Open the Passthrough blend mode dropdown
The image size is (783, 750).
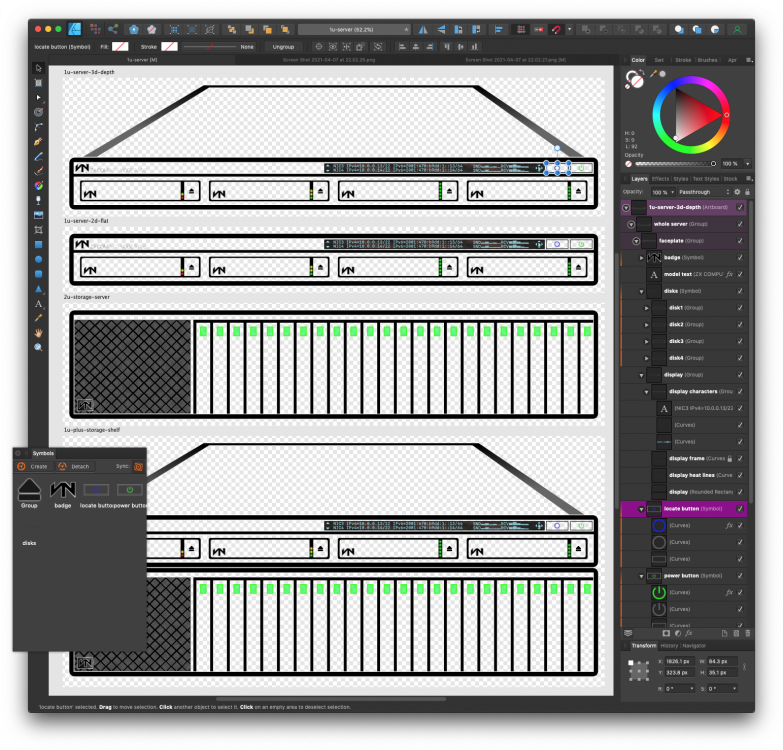[704, 192]
